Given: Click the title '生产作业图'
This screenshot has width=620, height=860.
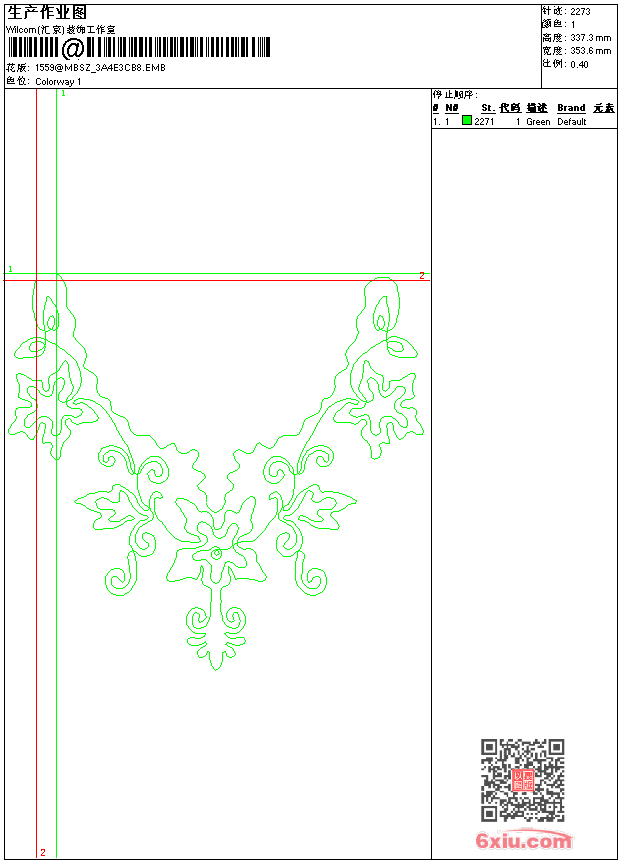Looking at the screenshot, I should click(47, 13).
